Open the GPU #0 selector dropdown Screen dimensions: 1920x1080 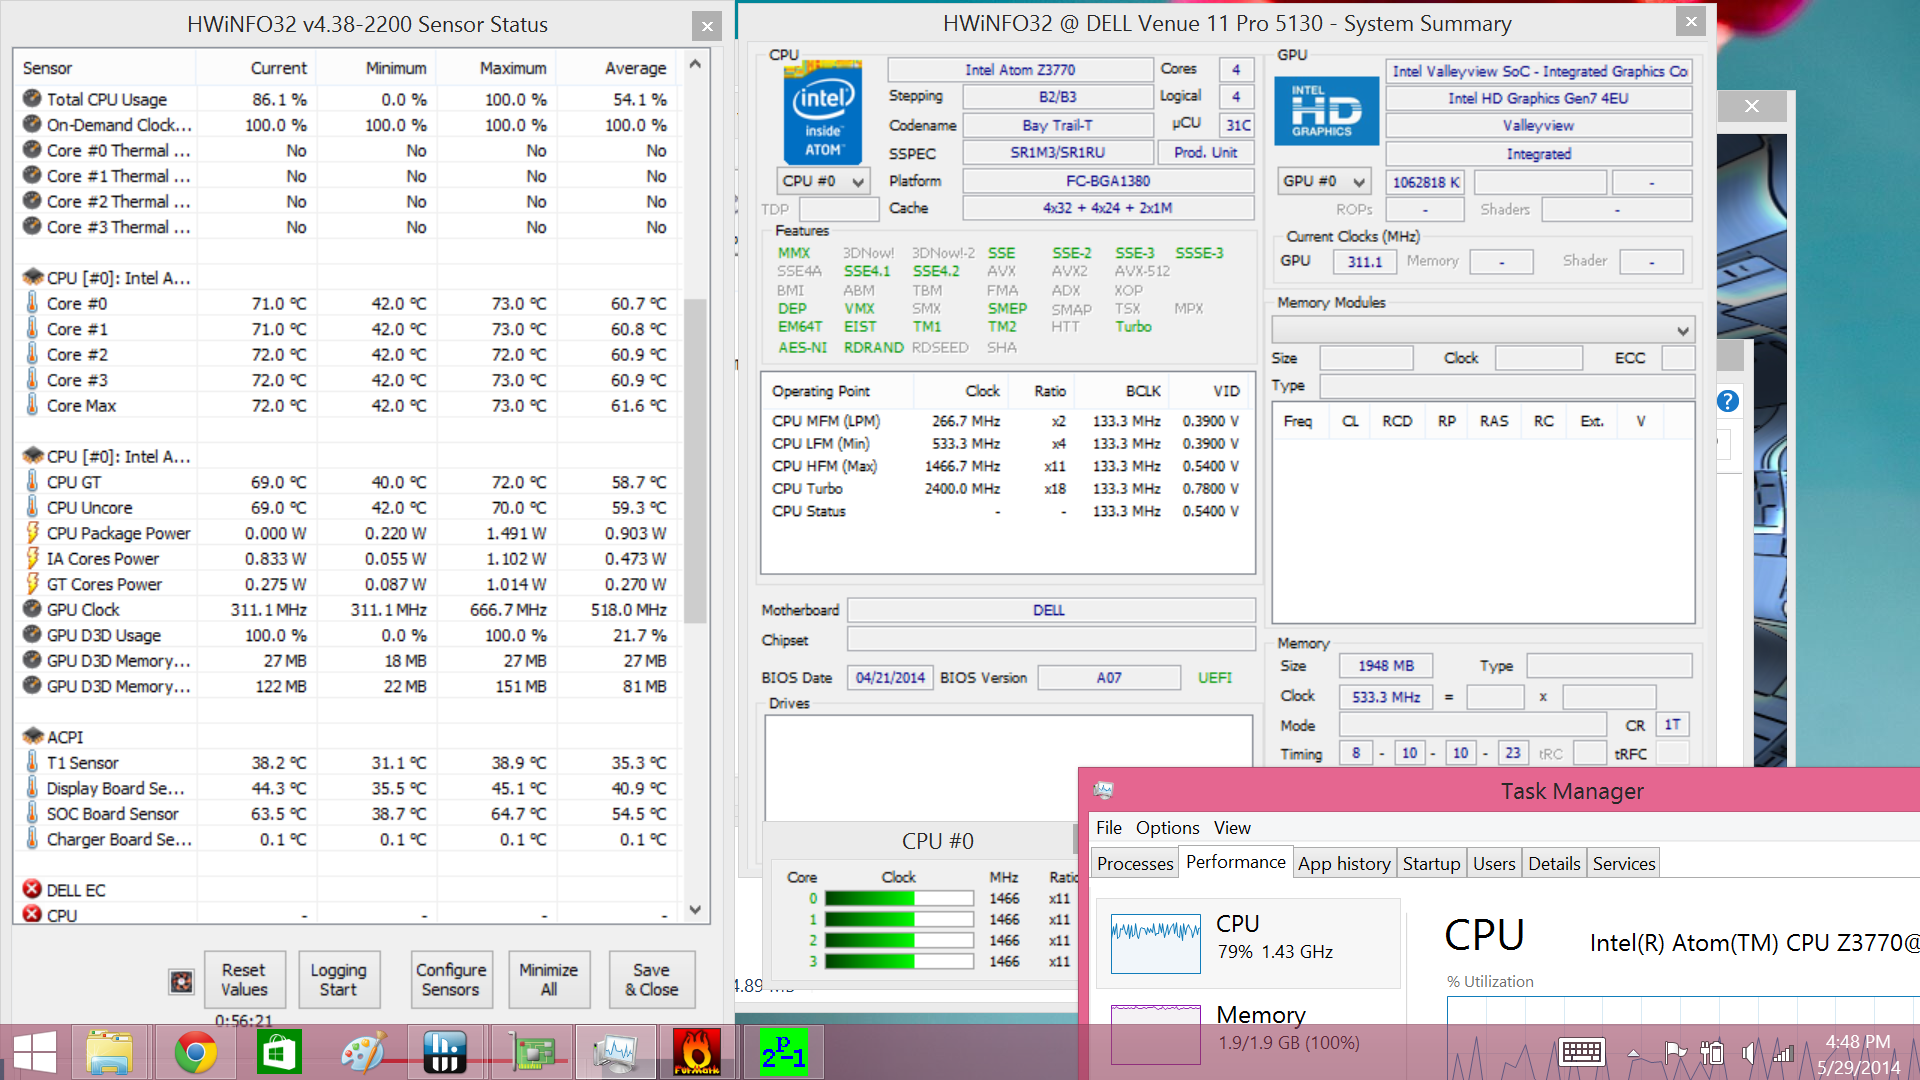pyautogui.click(x=1326, y=181)
